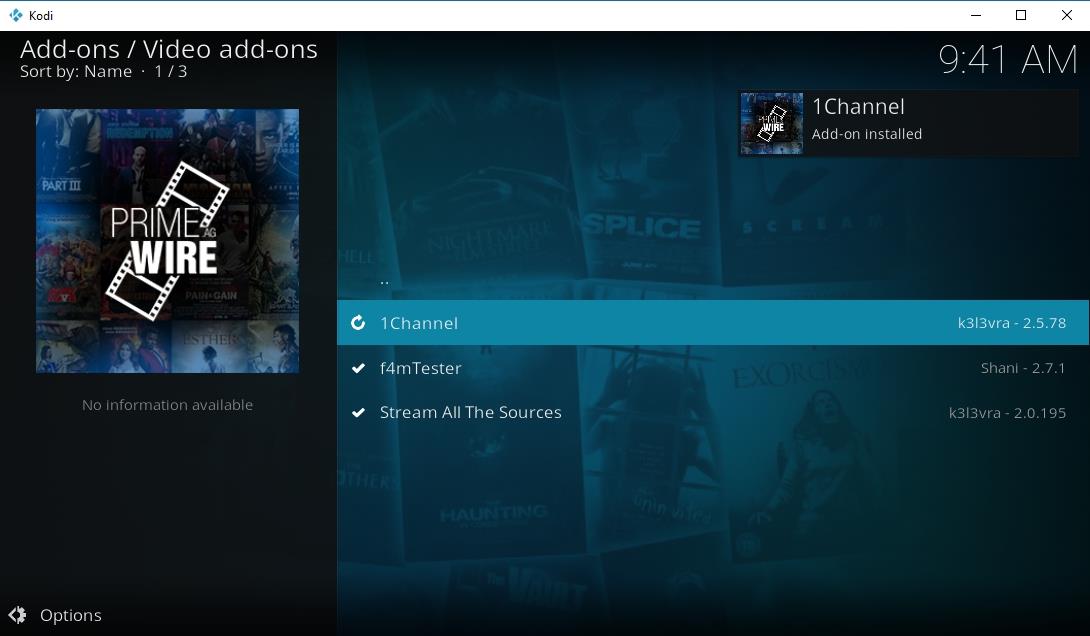Viewport: 1090px width, 636px height.
Task: Click the Options gear icon
Action: tap(17, 615)
